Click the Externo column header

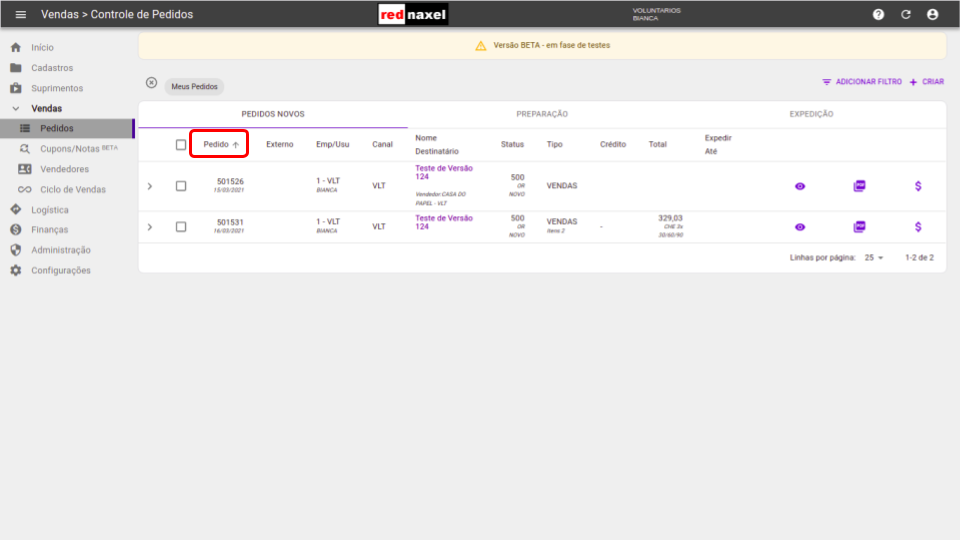click(x=280, y=144)
